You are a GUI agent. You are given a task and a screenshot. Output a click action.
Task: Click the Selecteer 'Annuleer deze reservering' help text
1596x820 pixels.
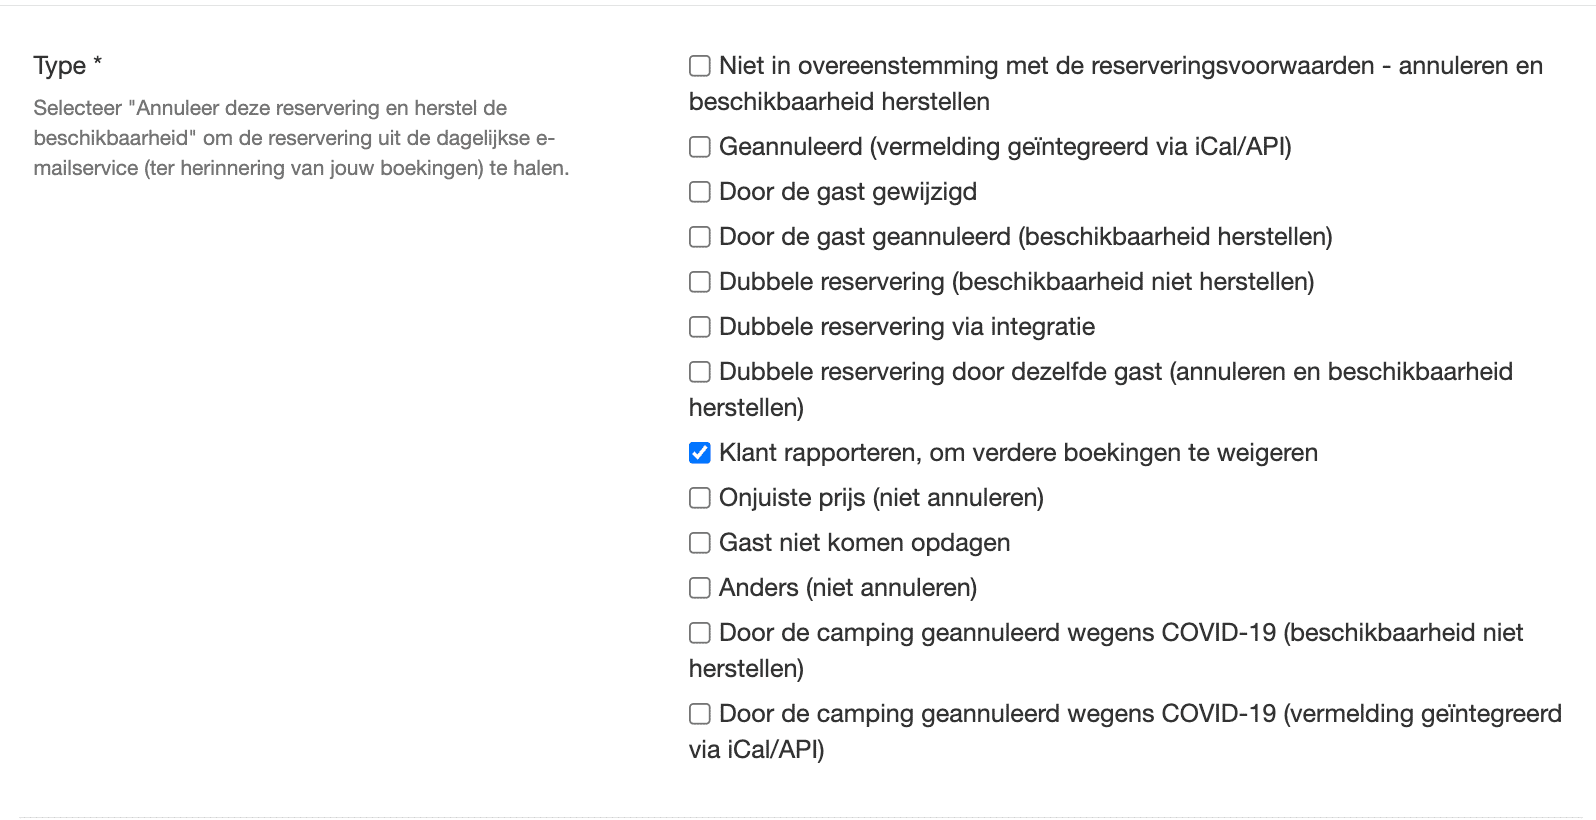point(301,138)
